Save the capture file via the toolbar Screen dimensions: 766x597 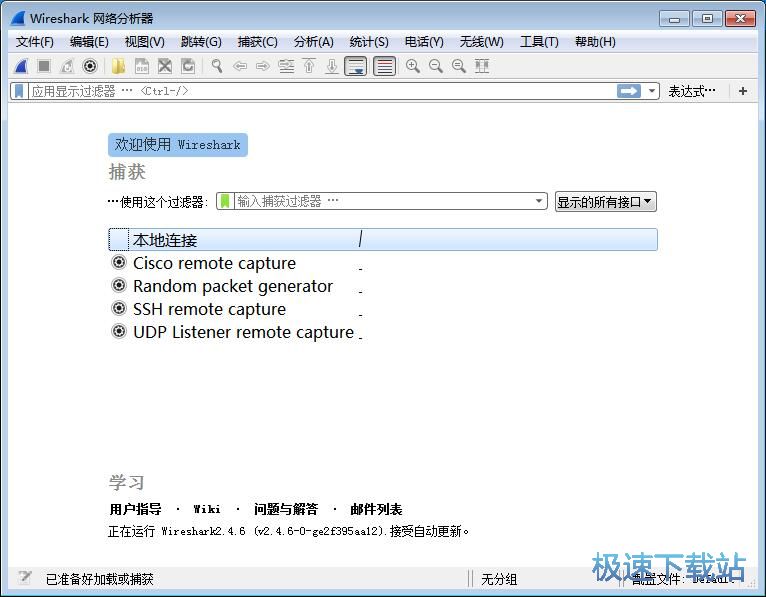tap(142, 66)
